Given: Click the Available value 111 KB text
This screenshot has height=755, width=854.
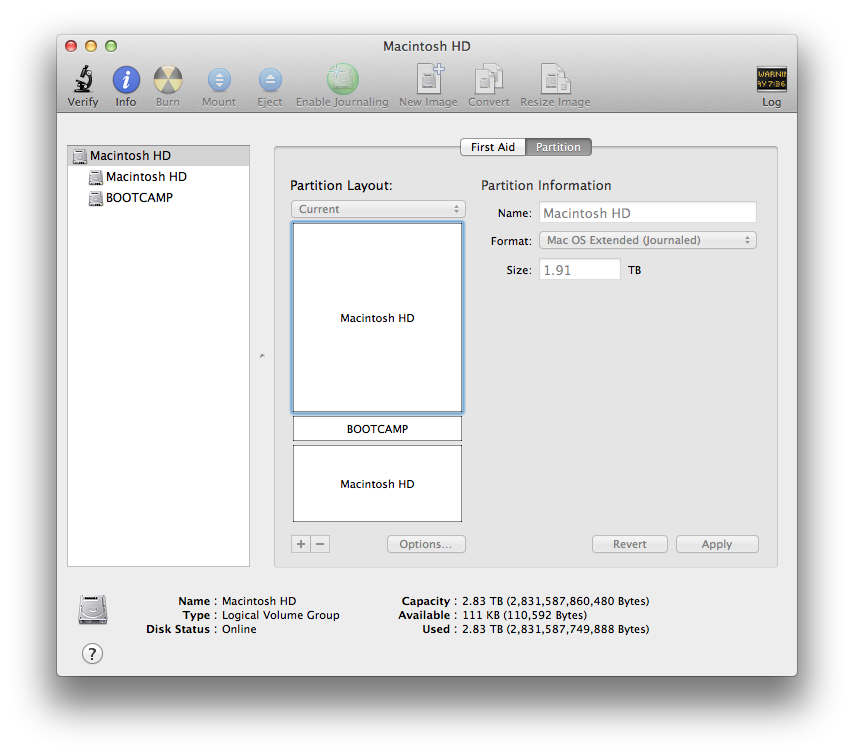Looking at the screenshot, I should coord(524,615).
